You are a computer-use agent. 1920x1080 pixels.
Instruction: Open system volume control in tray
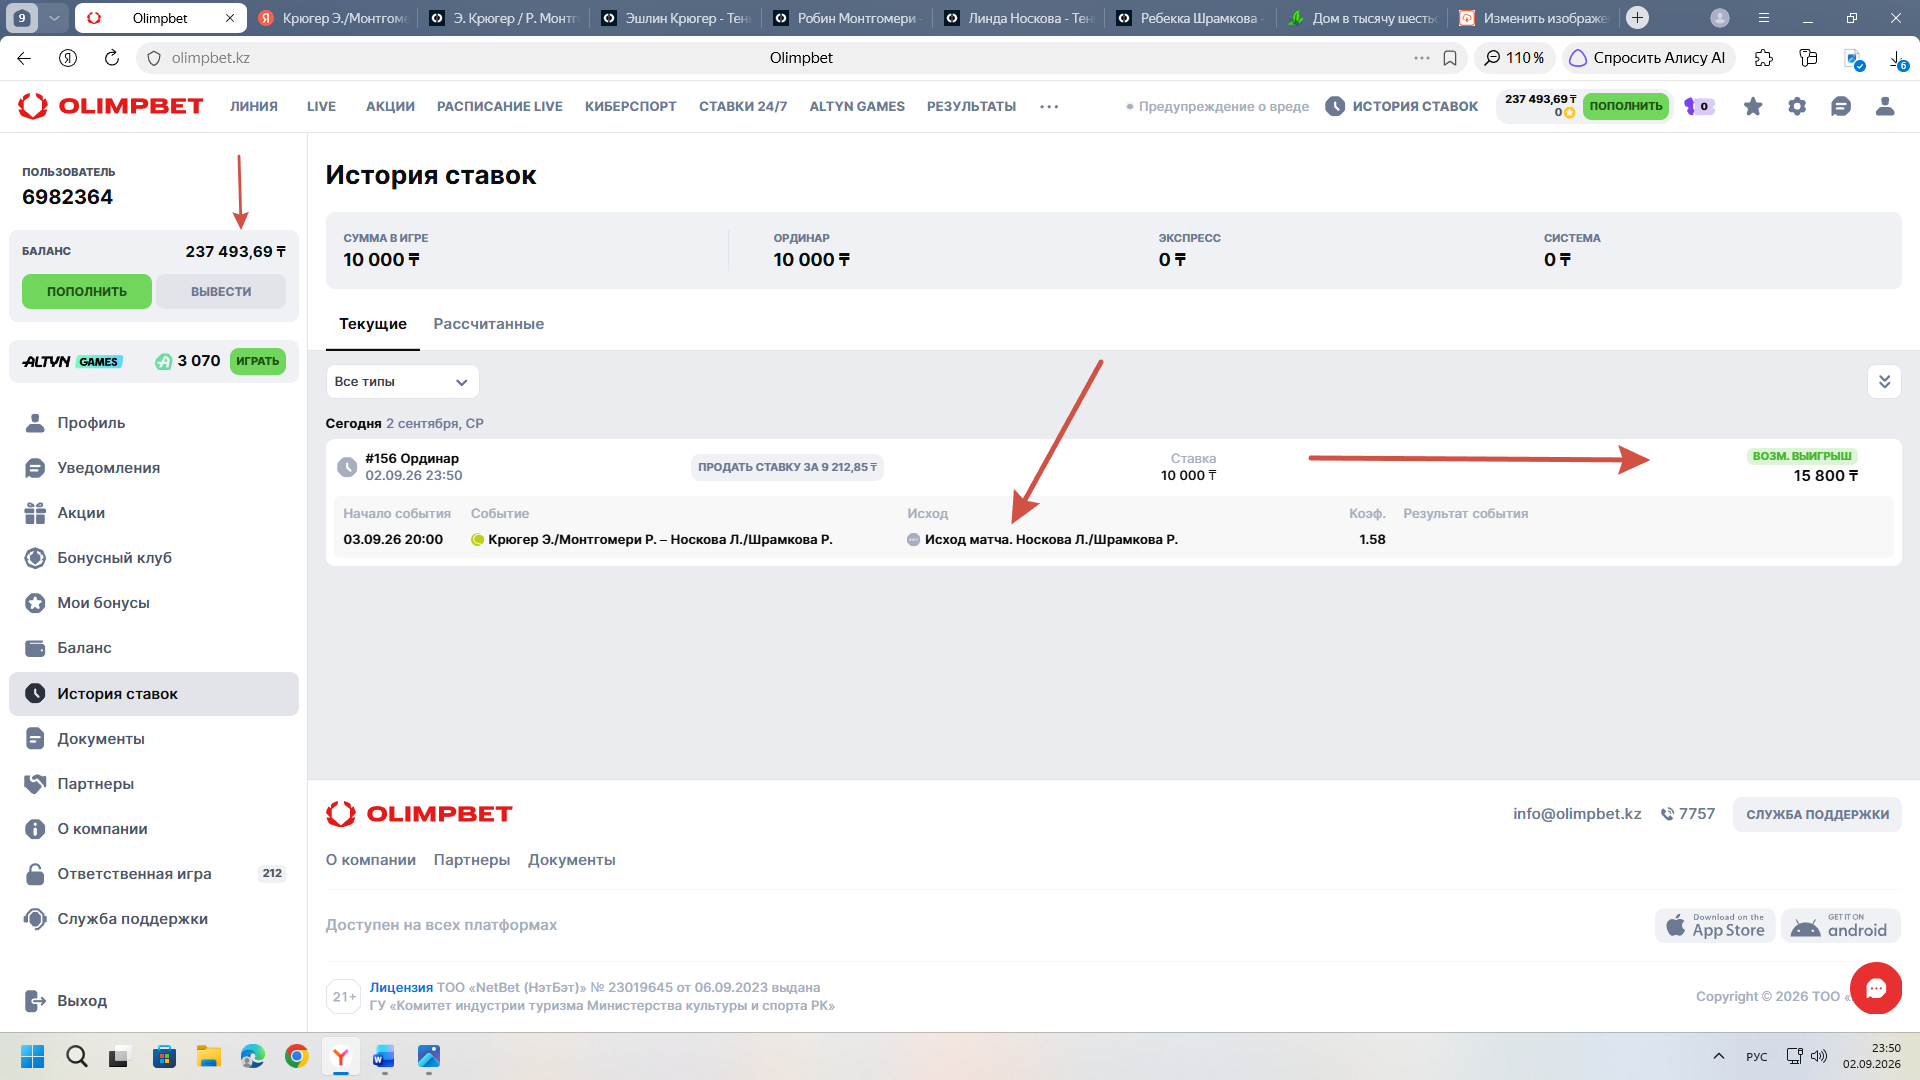(1819, 1056)
